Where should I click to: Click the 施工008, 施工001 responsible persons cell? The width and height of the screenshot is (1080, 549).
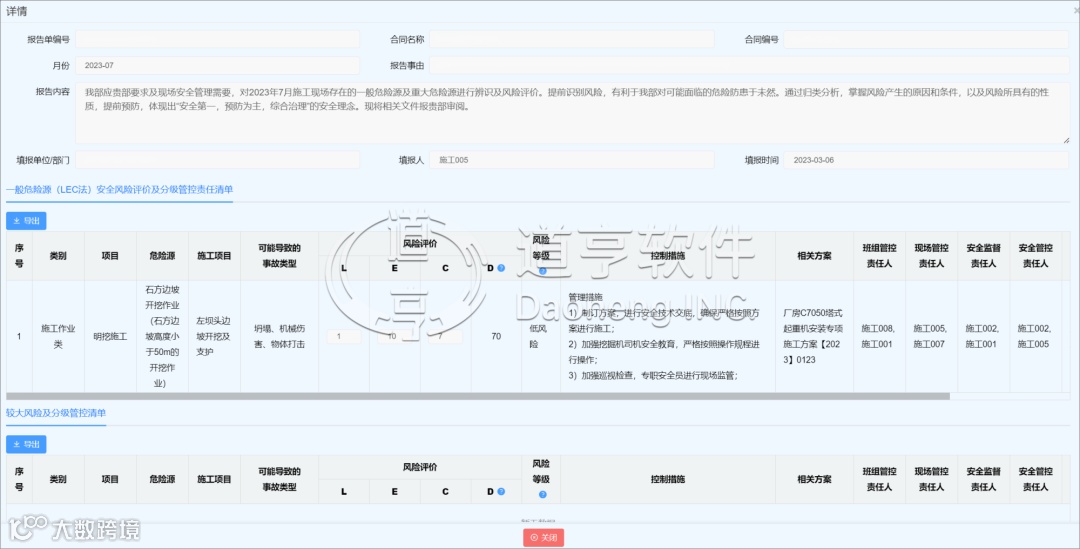[880, 337]
